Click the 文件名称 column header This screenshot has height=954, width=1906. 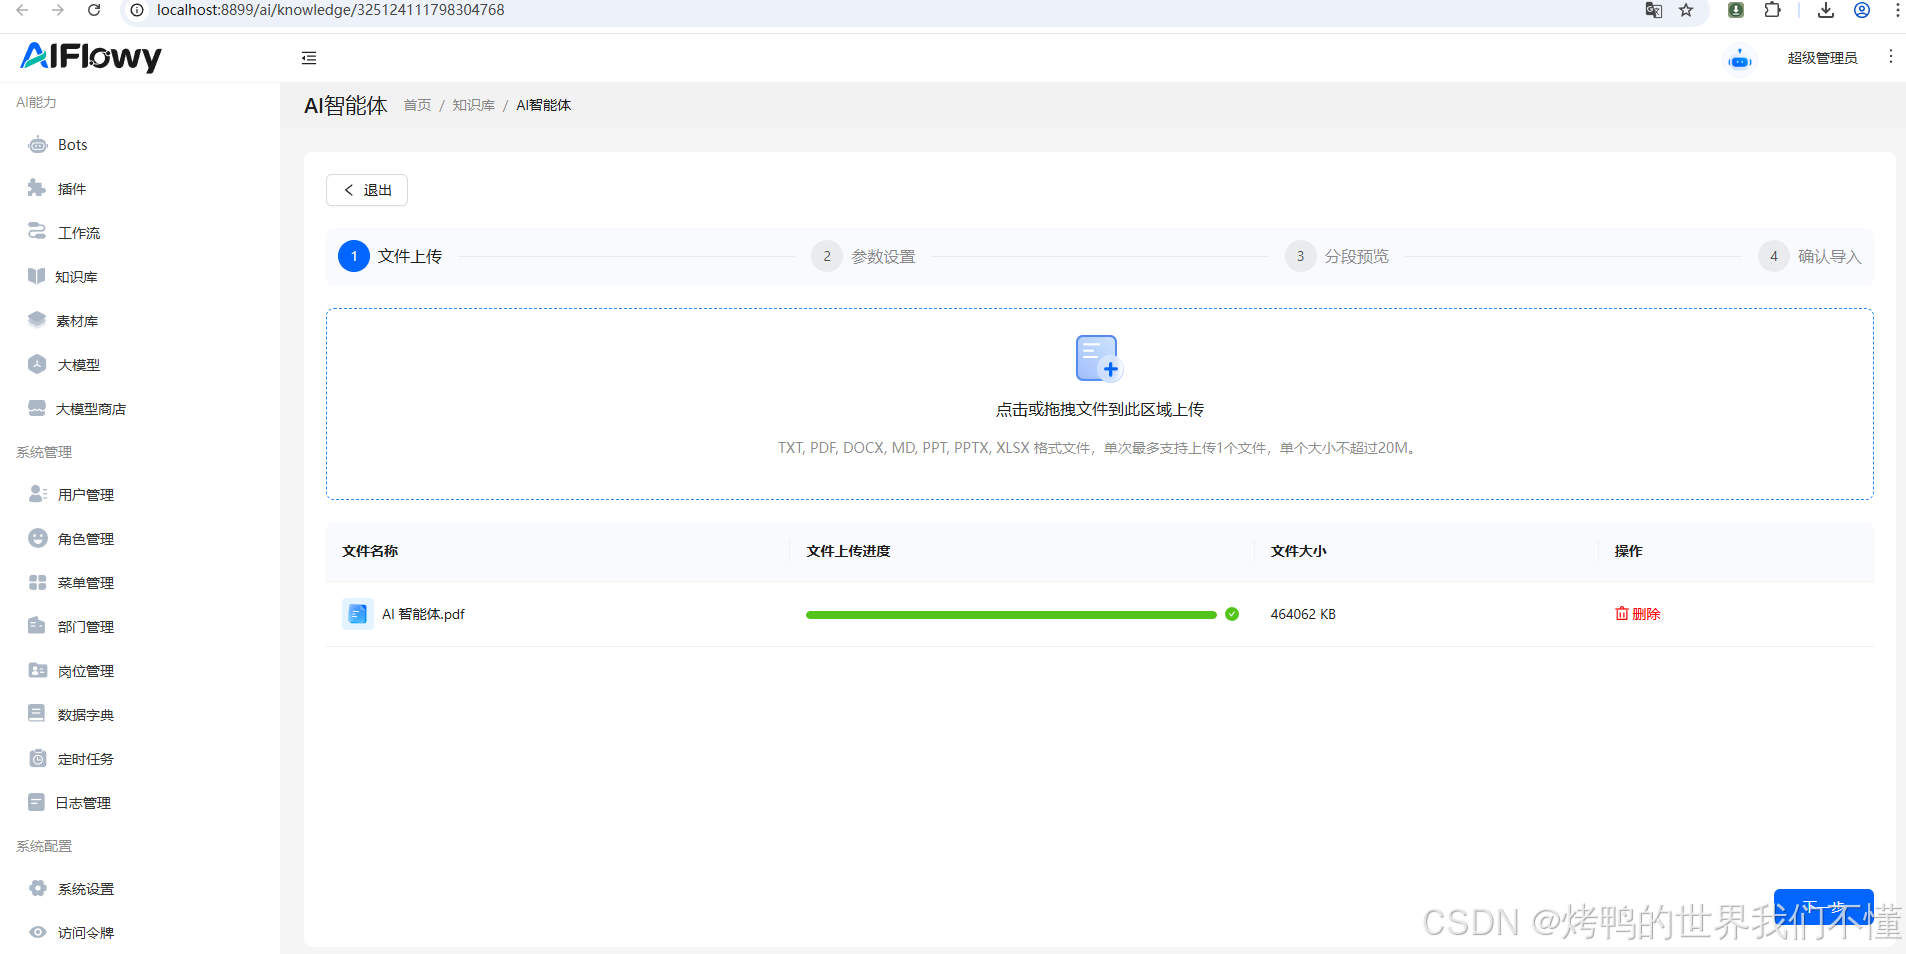370,551
